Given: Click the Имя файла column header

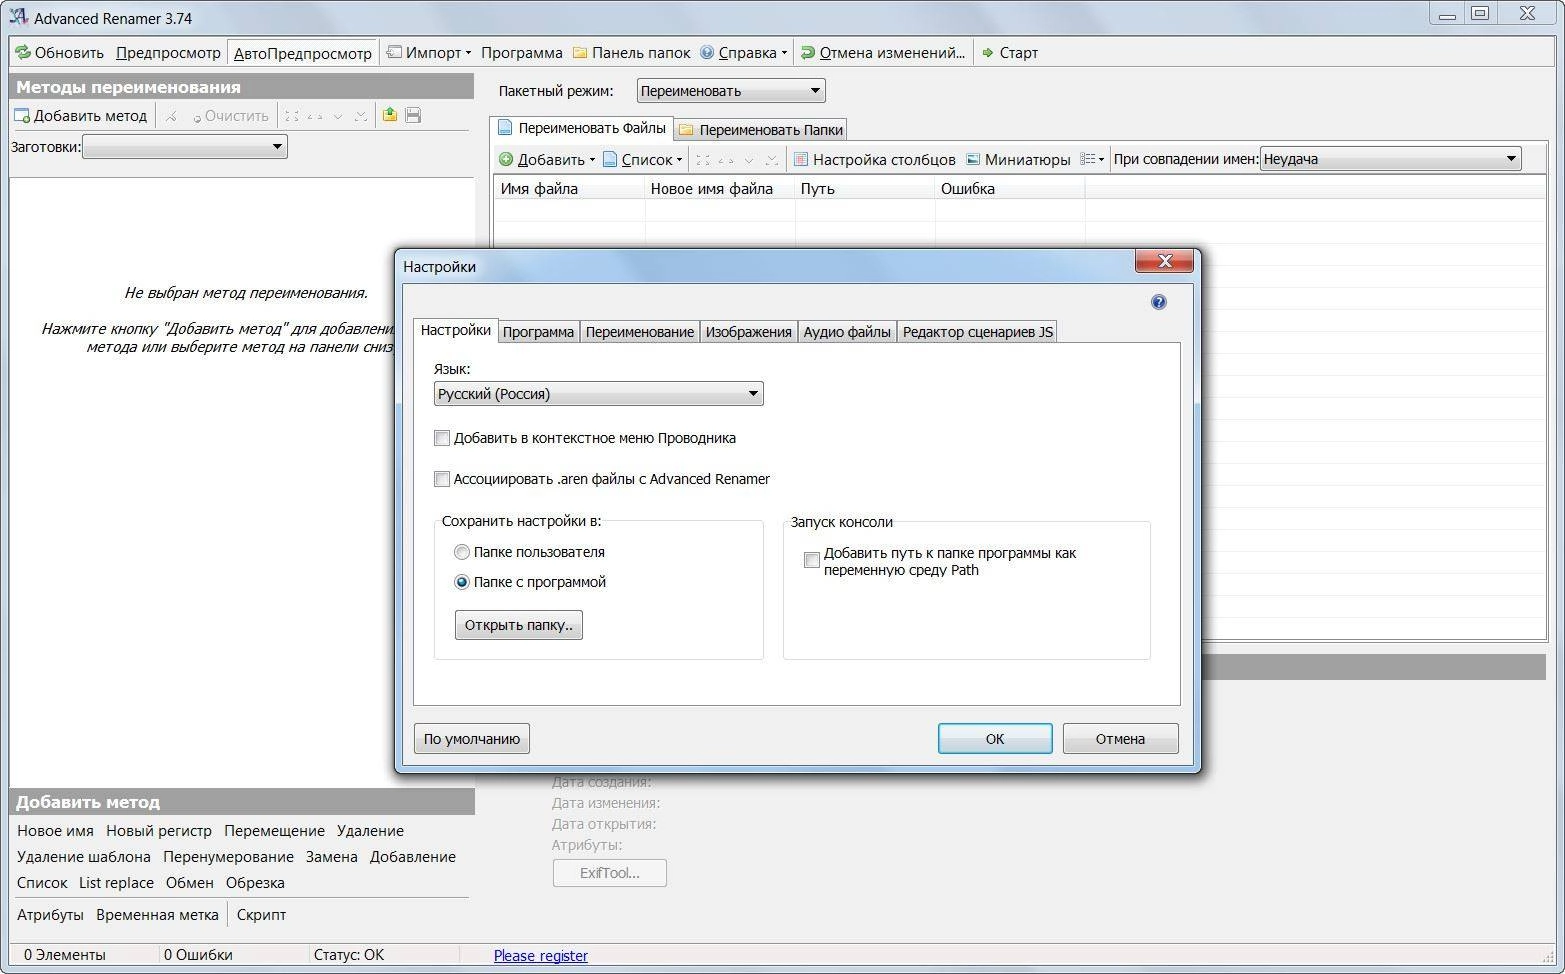Looking at the screenshot, I should [x=569, y=189].
